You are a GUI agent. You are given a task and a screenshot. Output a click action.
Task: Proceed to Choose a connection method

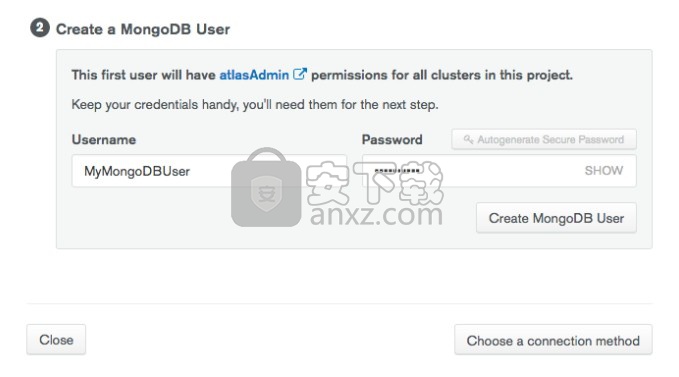click(553, 340)
